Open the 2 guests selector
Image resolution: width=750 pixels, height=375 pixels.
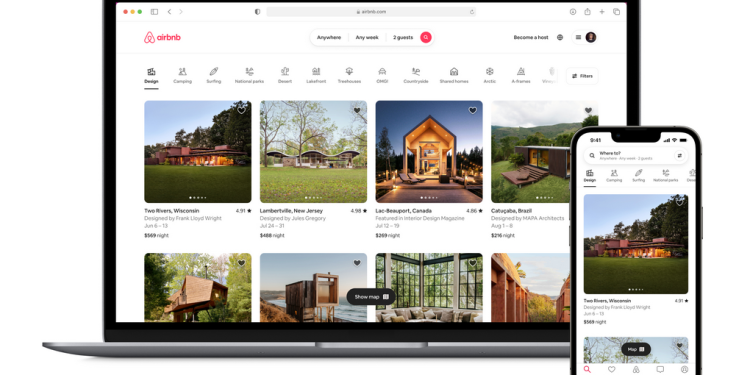pos(403,37)
